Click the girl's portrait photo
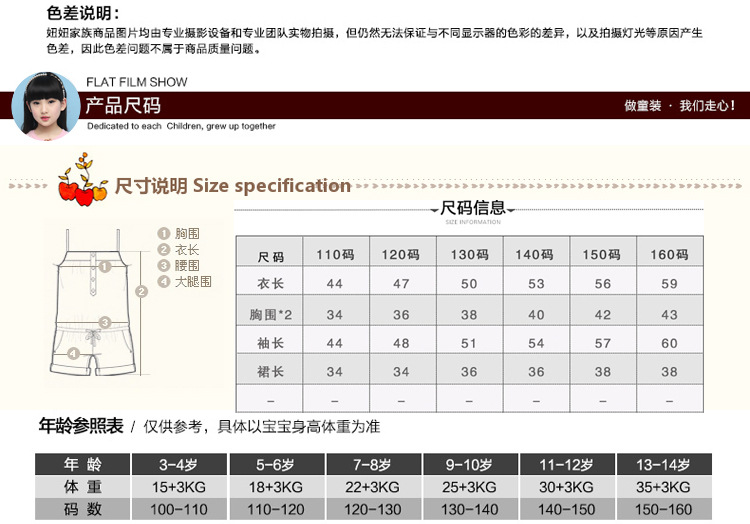 45,106
